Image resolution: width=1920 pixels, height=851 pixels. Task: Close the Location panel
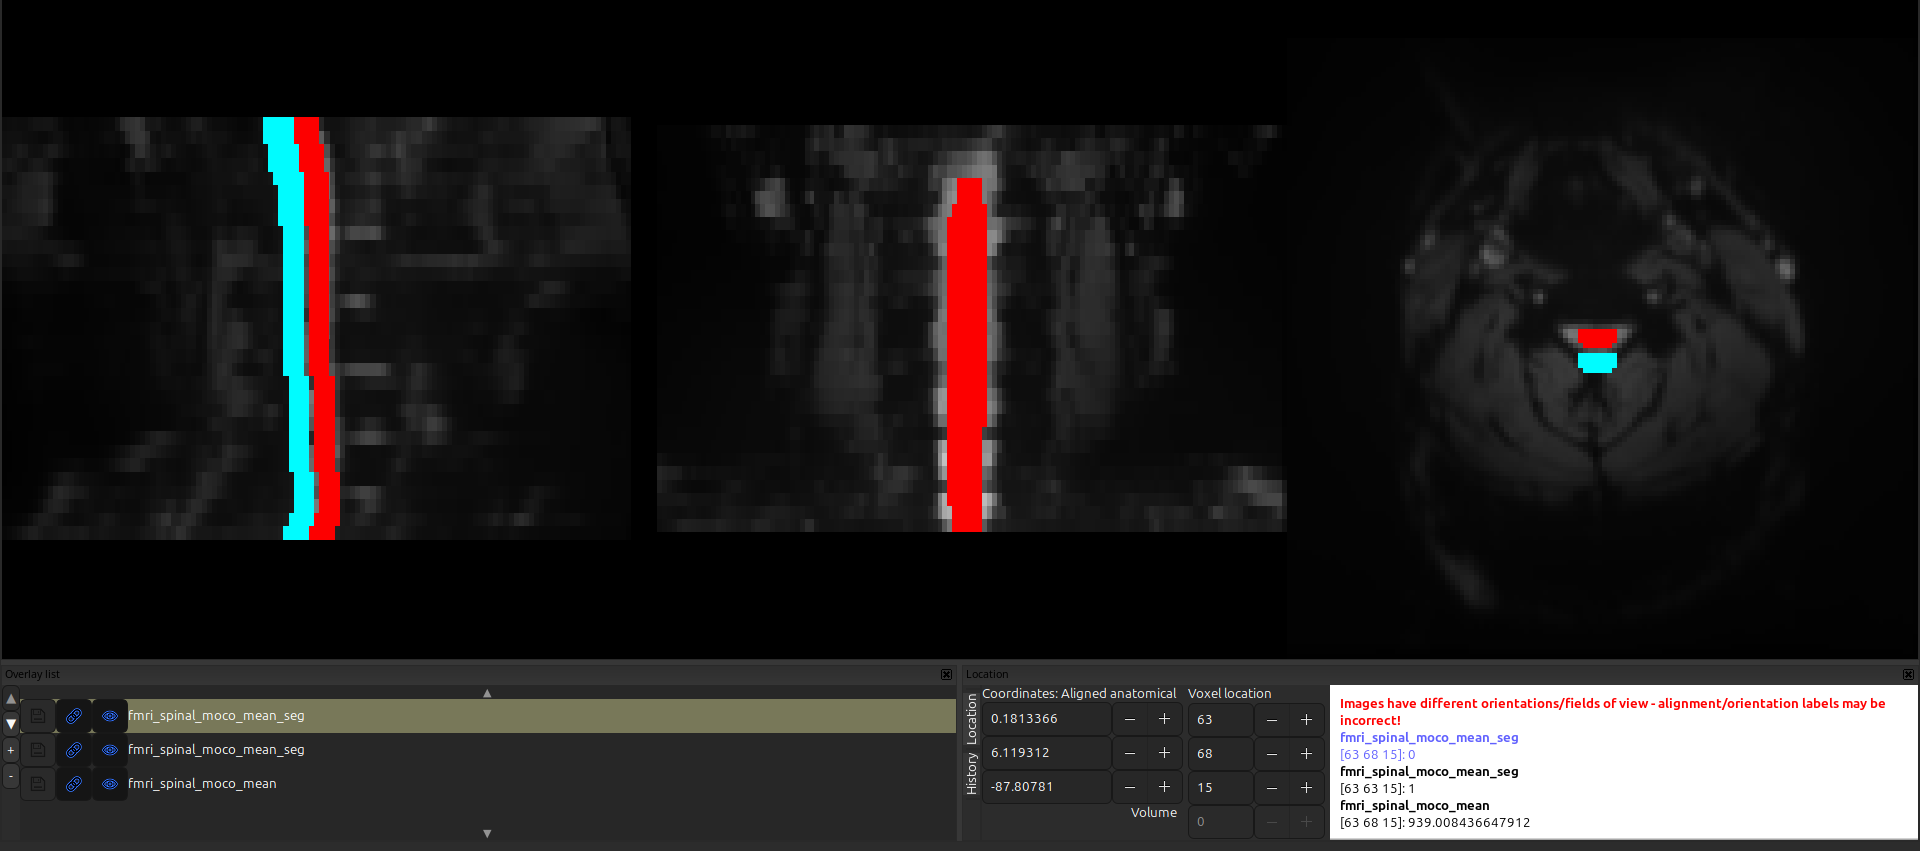pos(1908,675)
